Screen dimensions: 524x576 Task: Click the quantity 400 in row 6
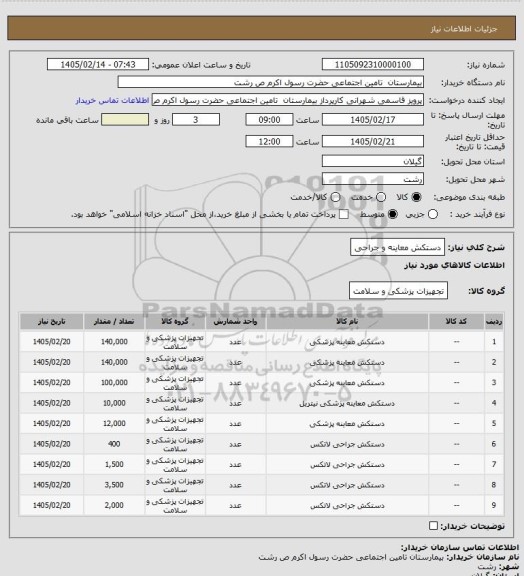pyautogui.click(x=114, y=444)
